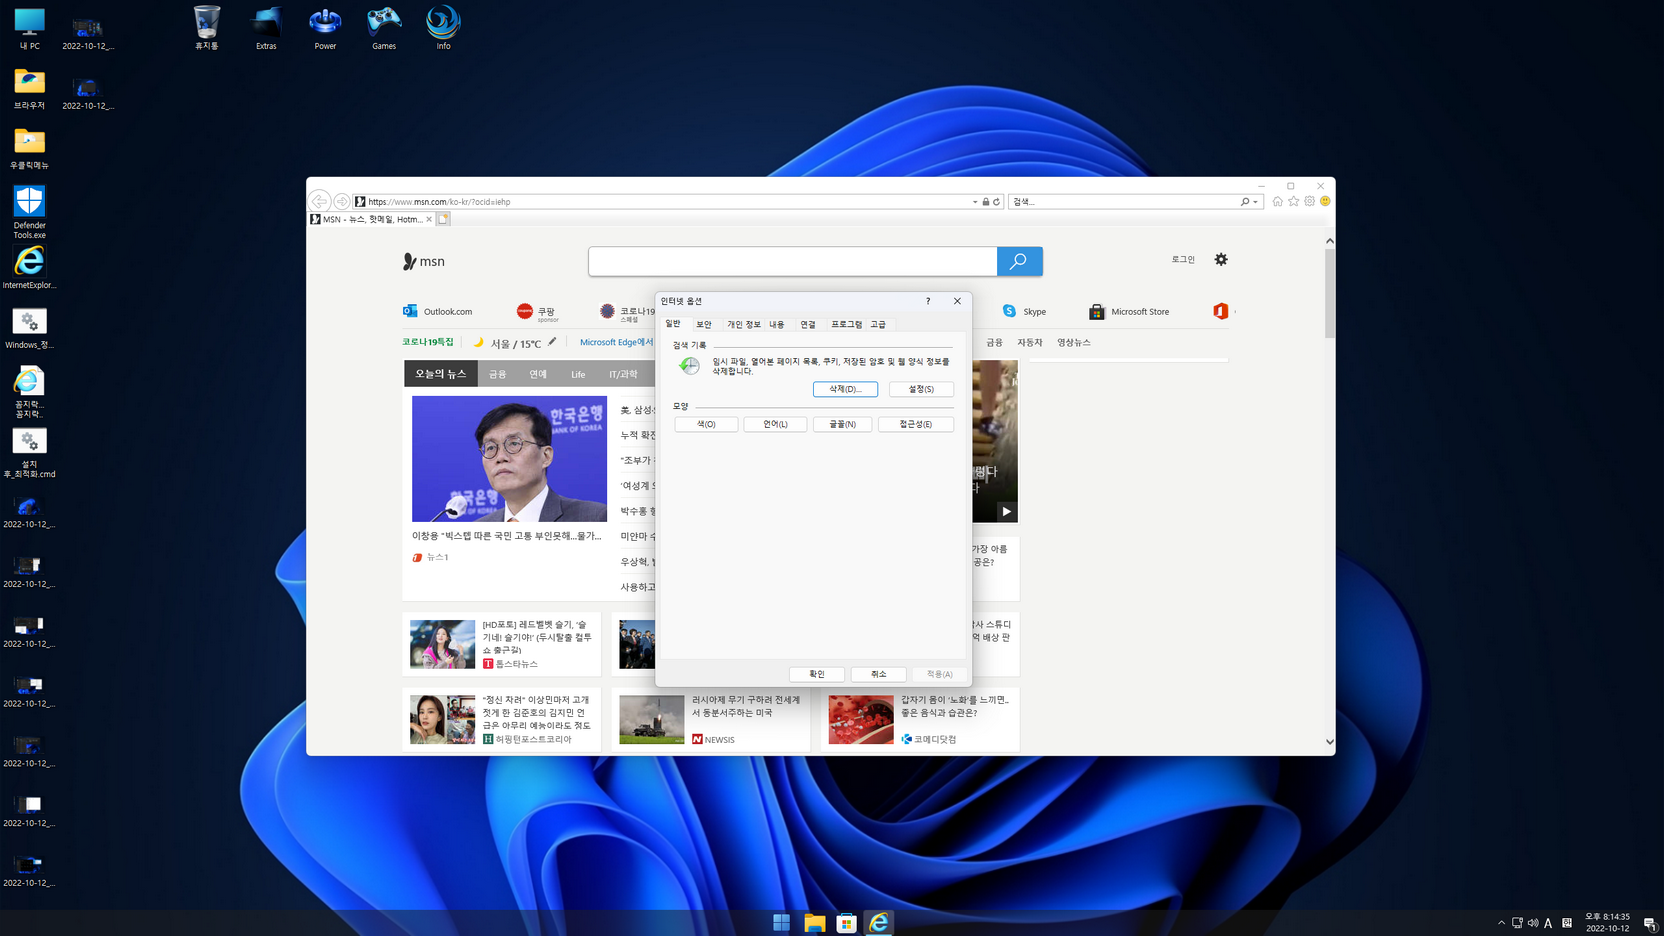Open the Internet Explorer home page icon
Image resolution: width=1664 pixels, height=936 pixels.
pos(1277,201)
